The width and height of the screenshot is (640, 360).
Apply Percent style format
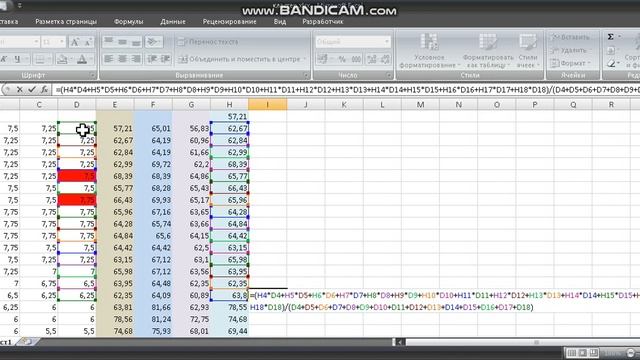342,60
